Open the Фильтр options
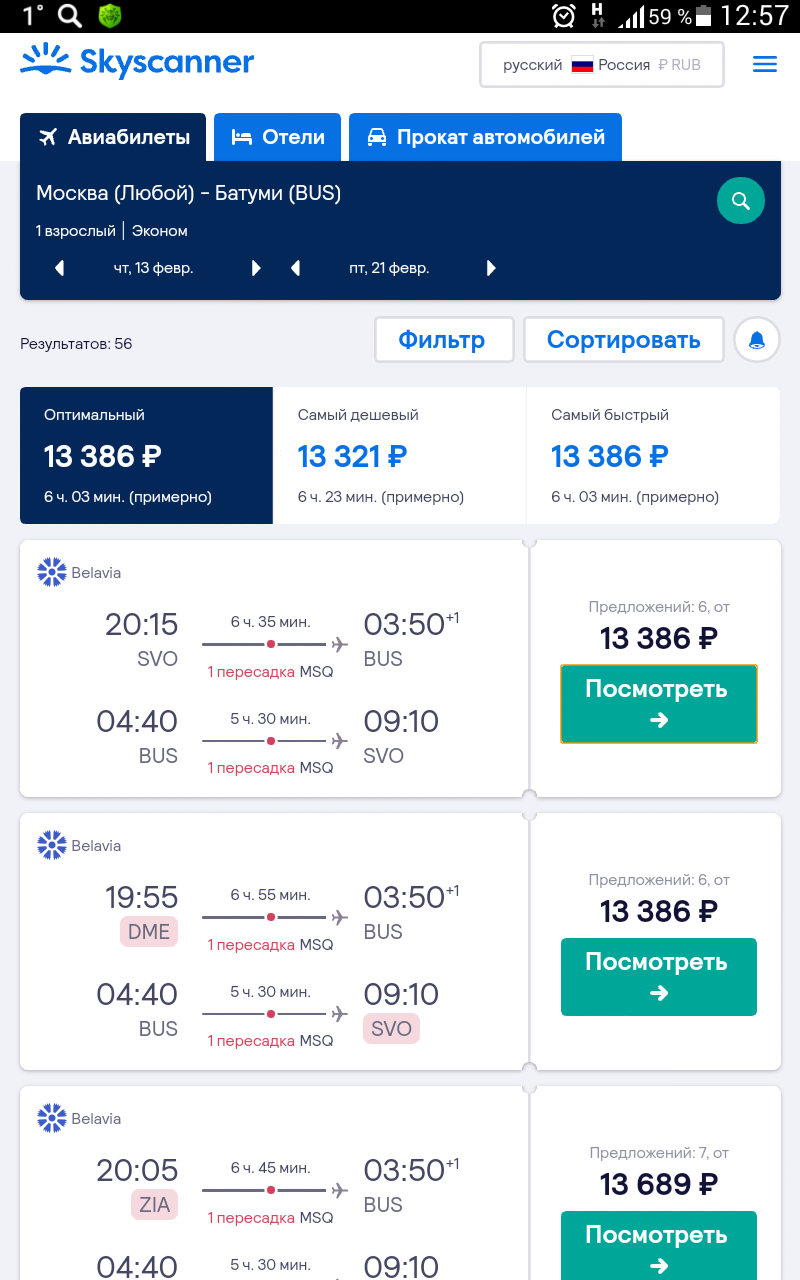 [x=442, y=340]
